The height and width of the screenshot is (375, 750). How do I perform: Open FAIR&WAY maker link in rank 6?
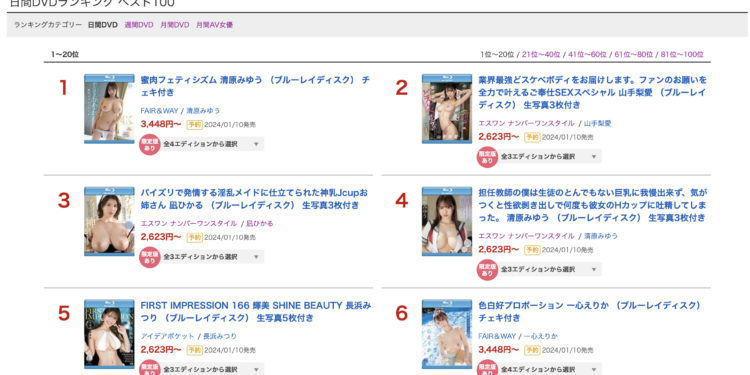(497, 336)
